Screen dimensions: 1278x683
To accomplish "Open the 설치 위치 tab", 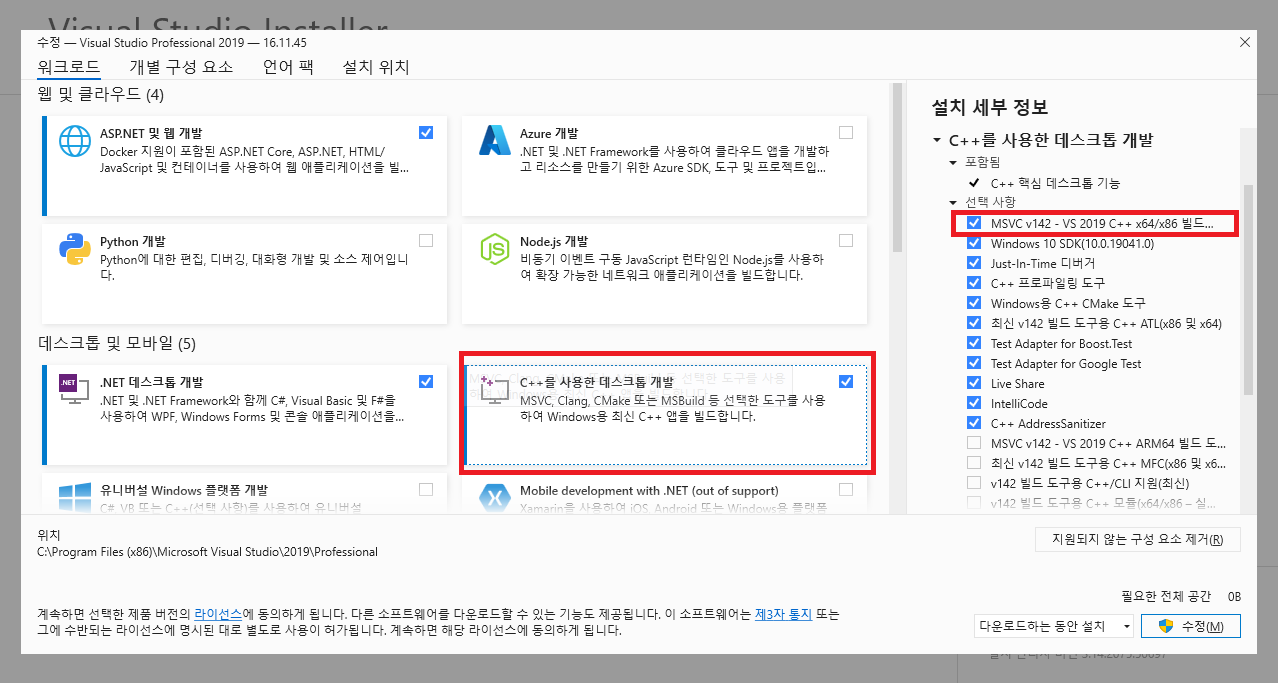I will (376, 67).
